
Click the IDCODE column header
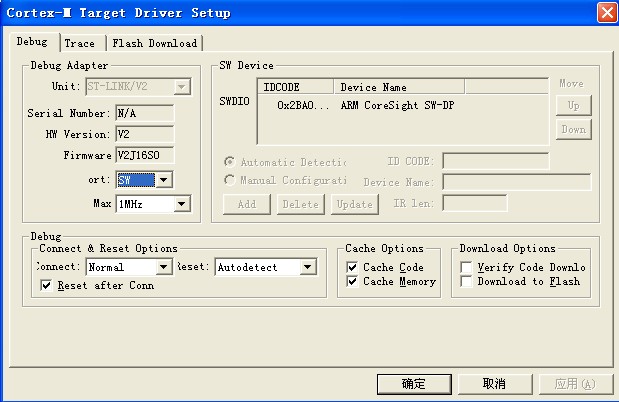[296, 87]
